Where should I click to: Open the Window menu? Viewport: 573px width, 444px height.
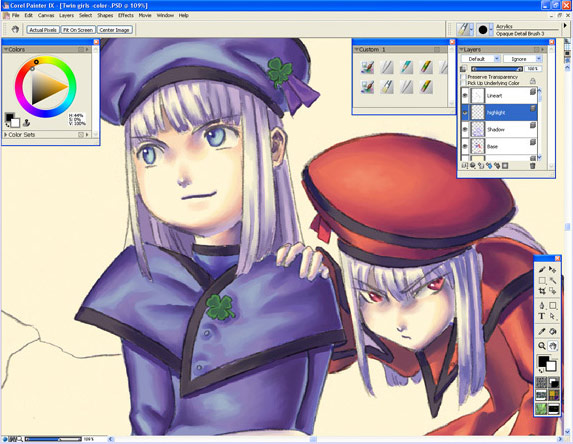tap(165, 15)
